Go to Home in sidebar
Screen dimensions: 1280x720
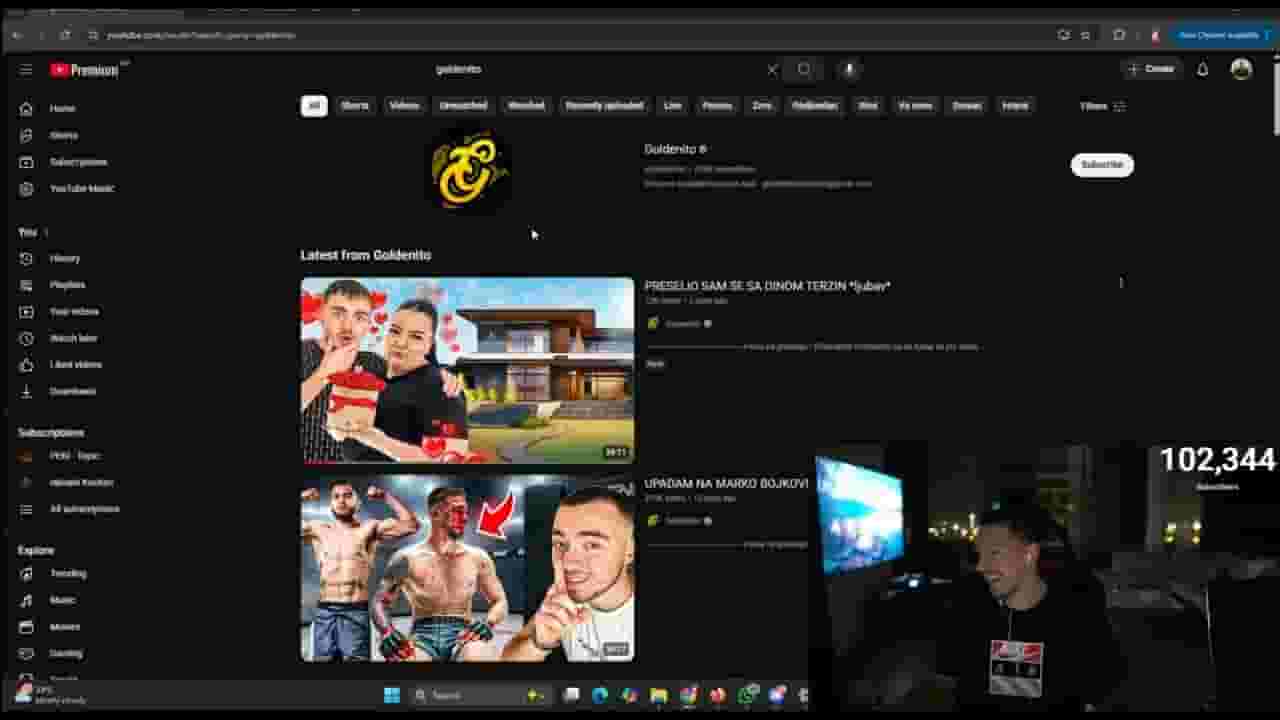tap(62, 108)
